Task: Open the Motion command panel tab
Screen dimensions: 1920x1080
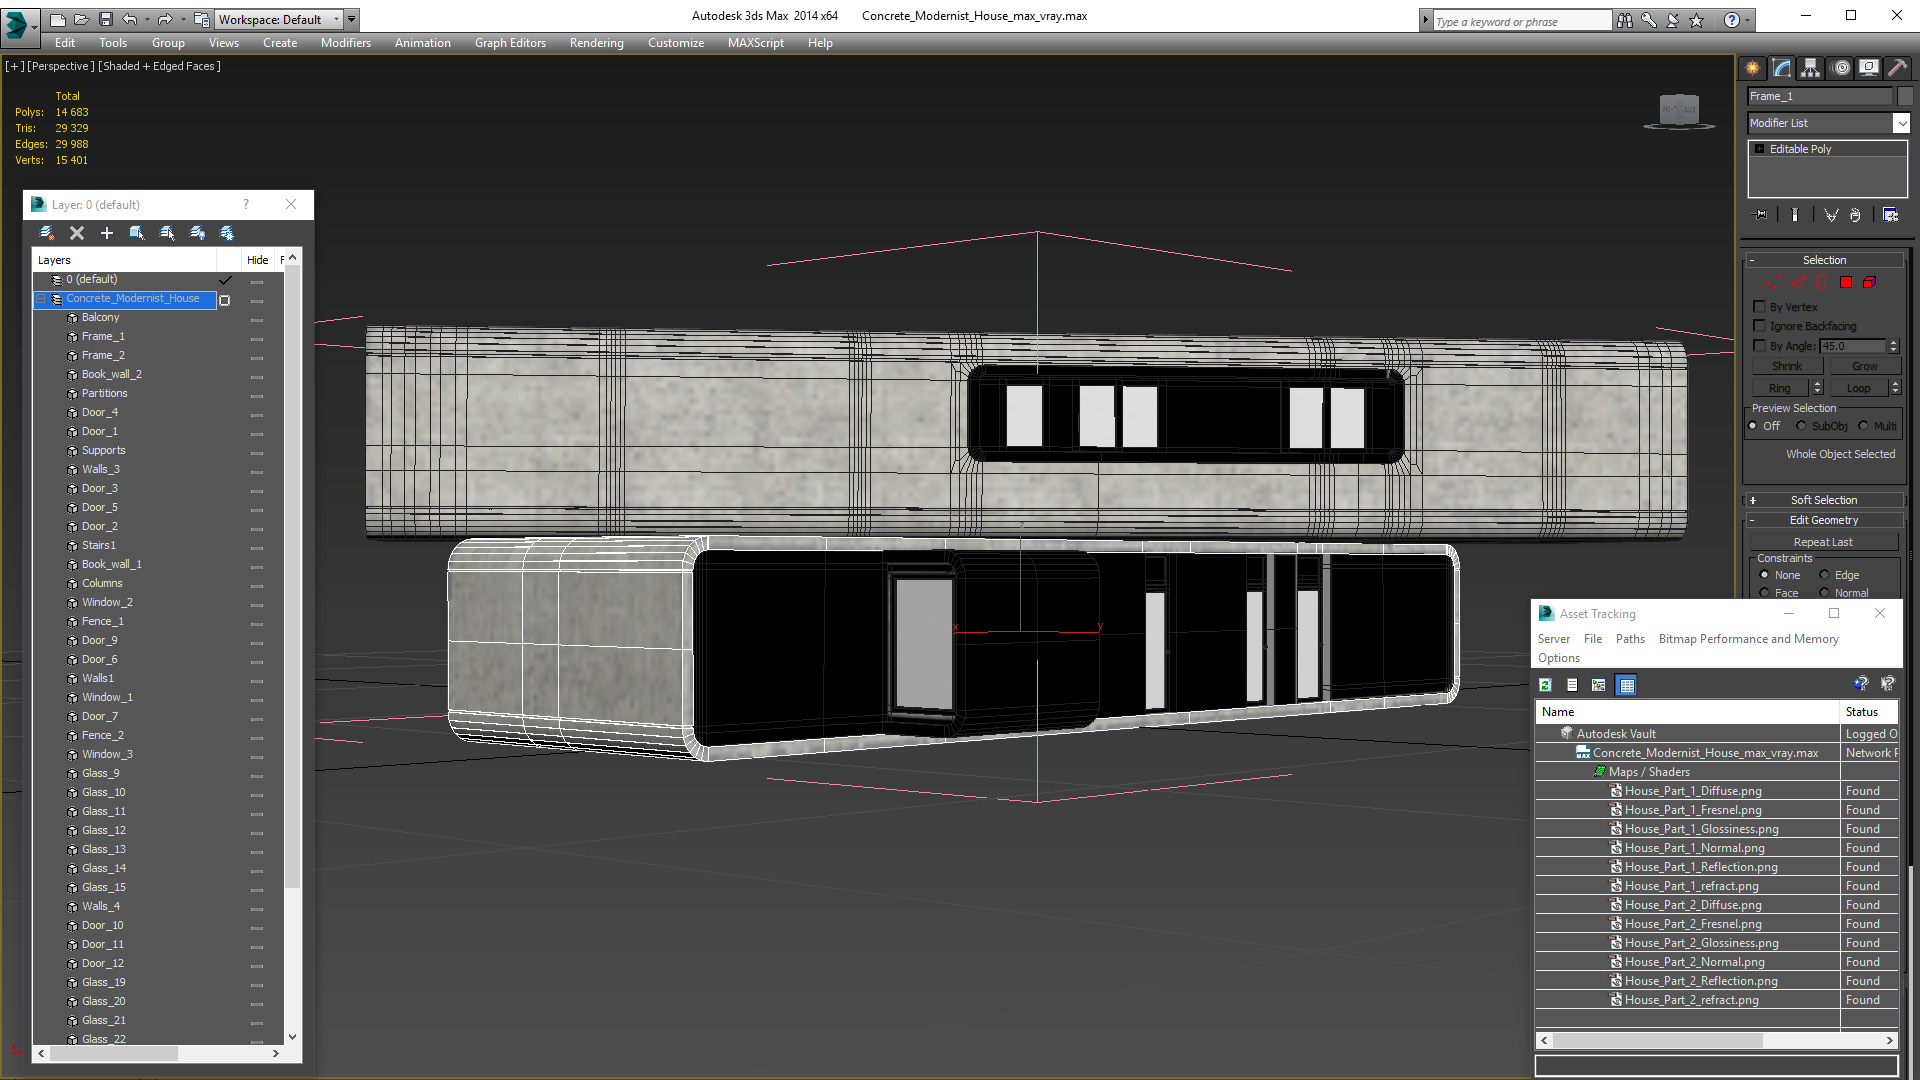Action: click(1841, 68)
